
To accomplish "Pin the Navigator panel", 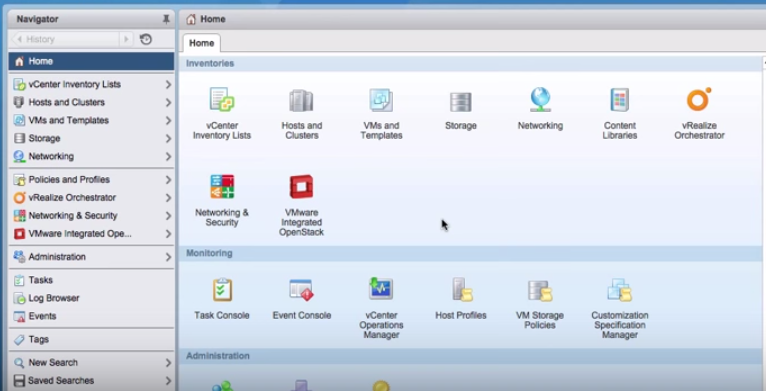I will [x=166, y=19].
